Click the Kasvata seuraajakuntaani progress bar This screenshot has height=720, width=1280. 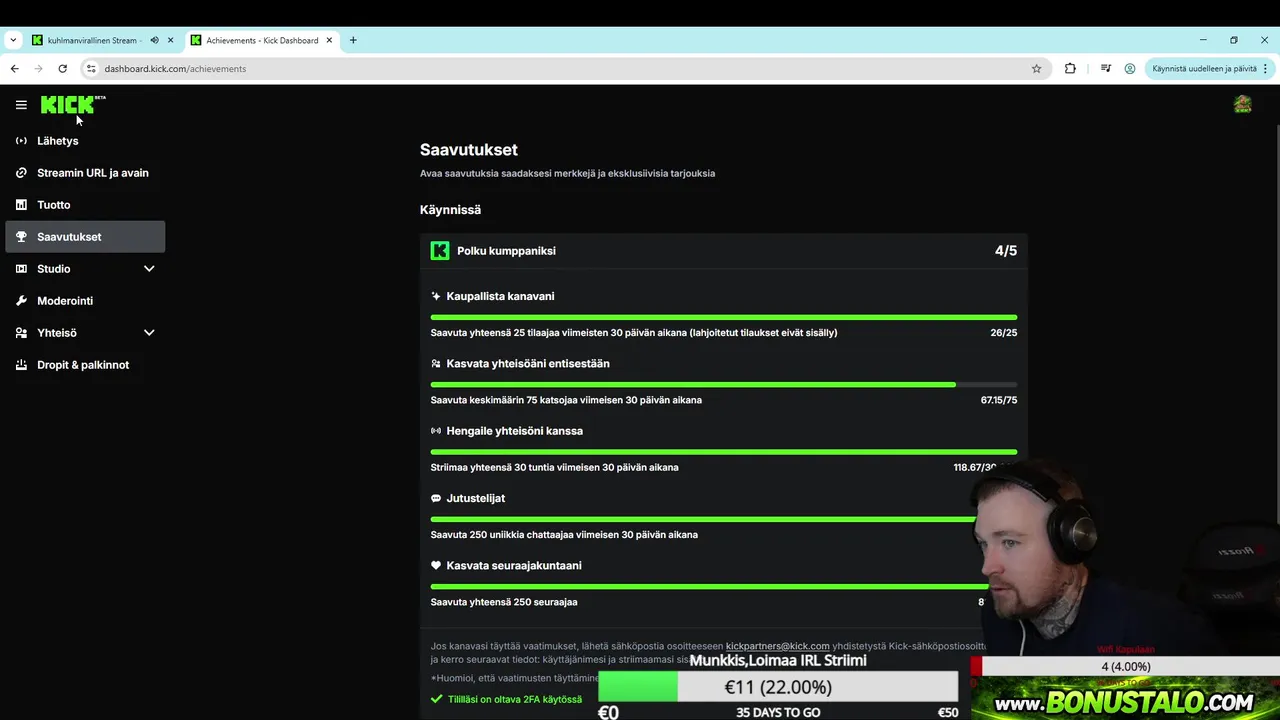(x=710, y=586)
